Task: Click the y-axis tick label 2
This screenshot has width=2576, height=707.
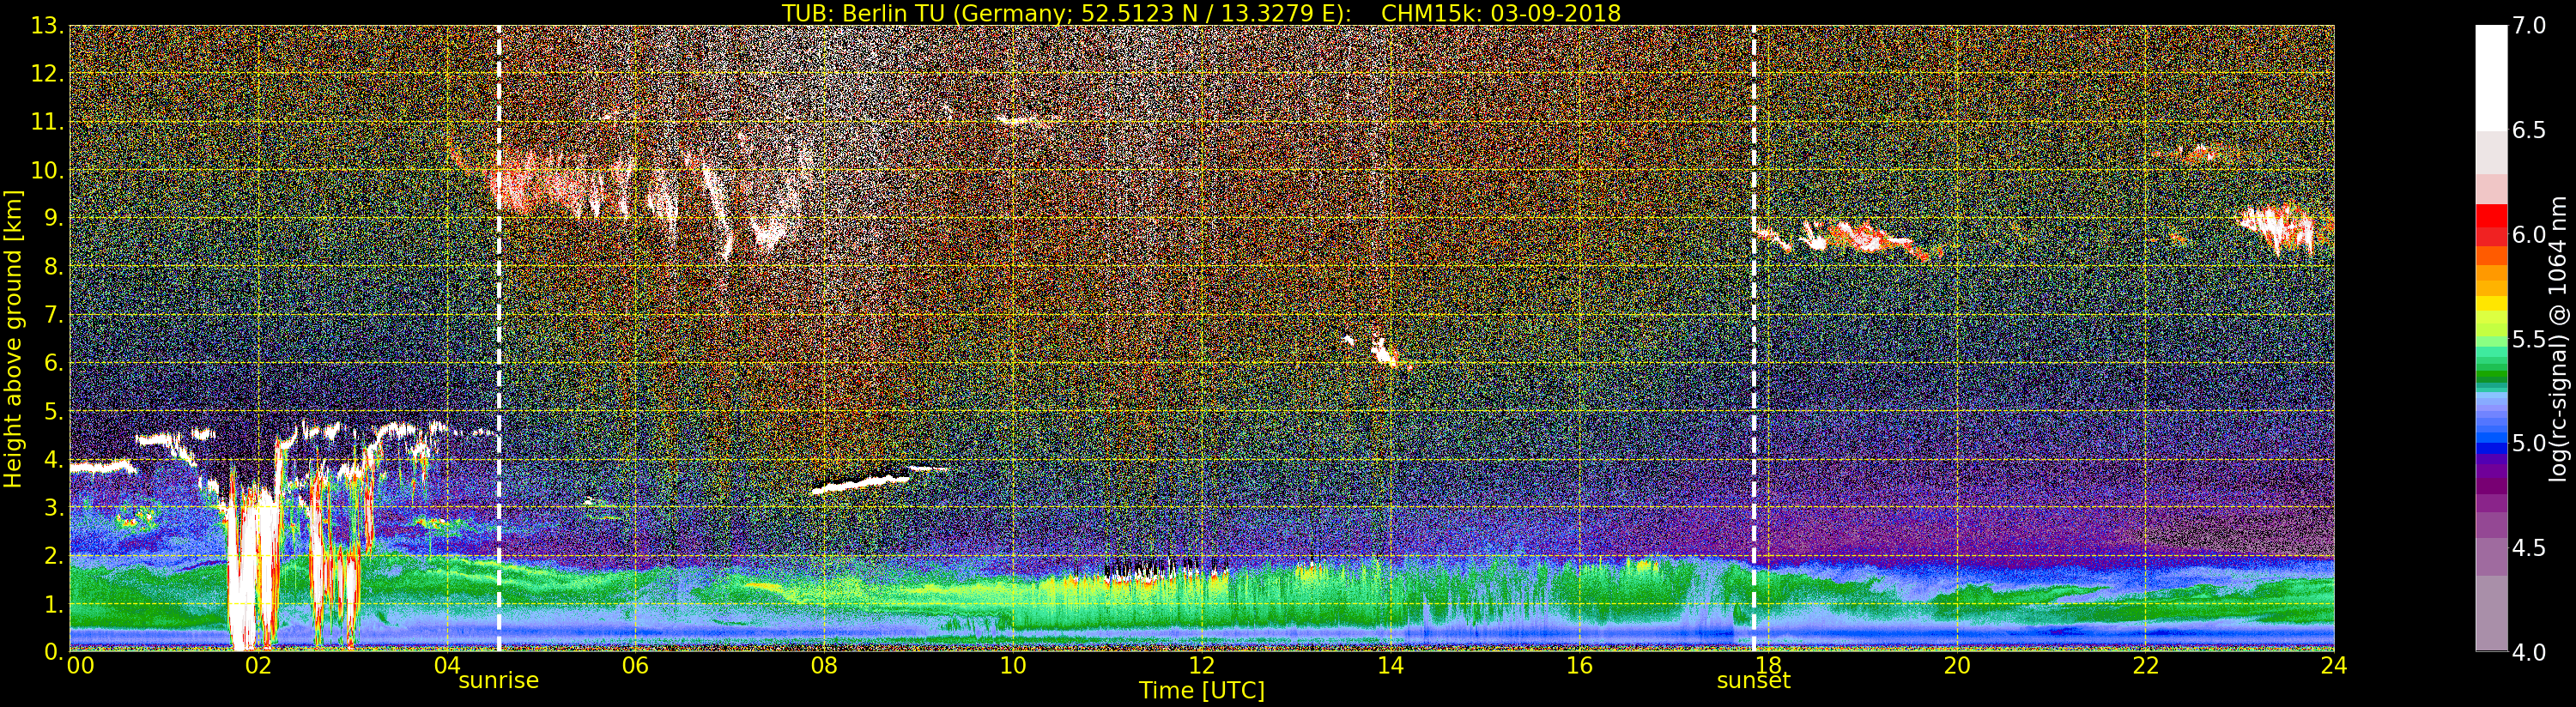Action: point(53,555)
